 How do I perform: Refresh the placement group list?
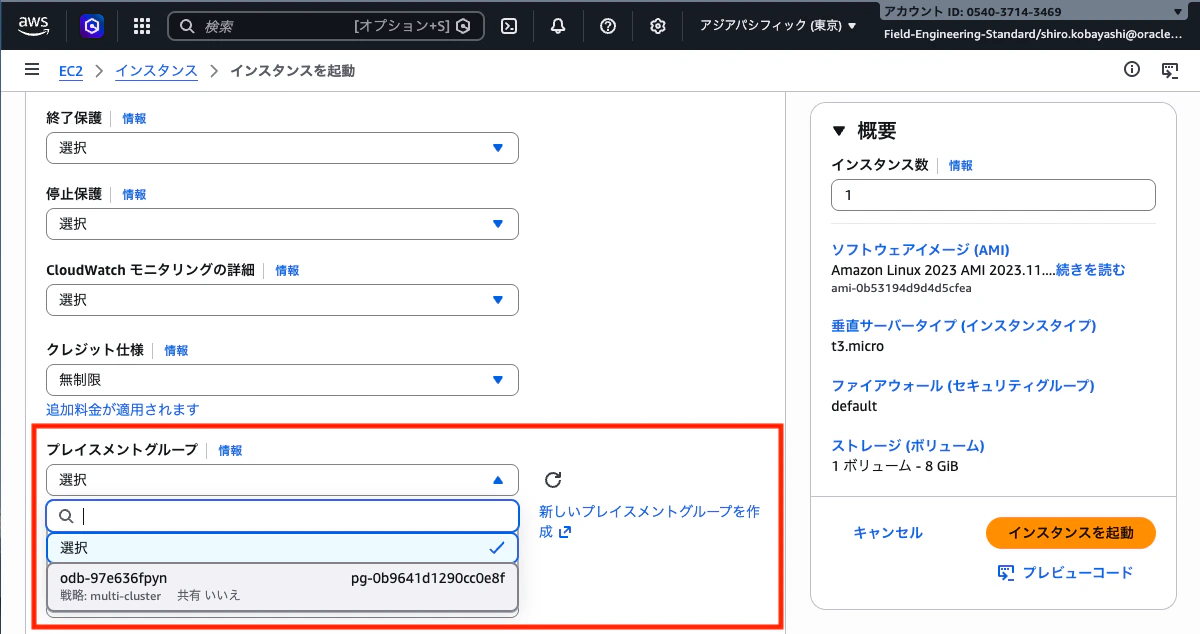553,480
